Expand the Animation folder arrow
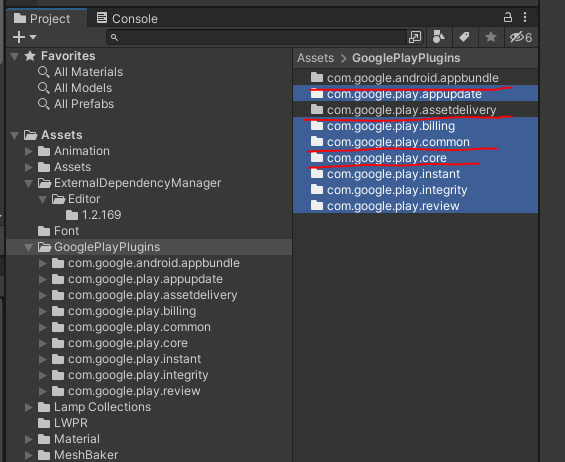 pos(28,151)
